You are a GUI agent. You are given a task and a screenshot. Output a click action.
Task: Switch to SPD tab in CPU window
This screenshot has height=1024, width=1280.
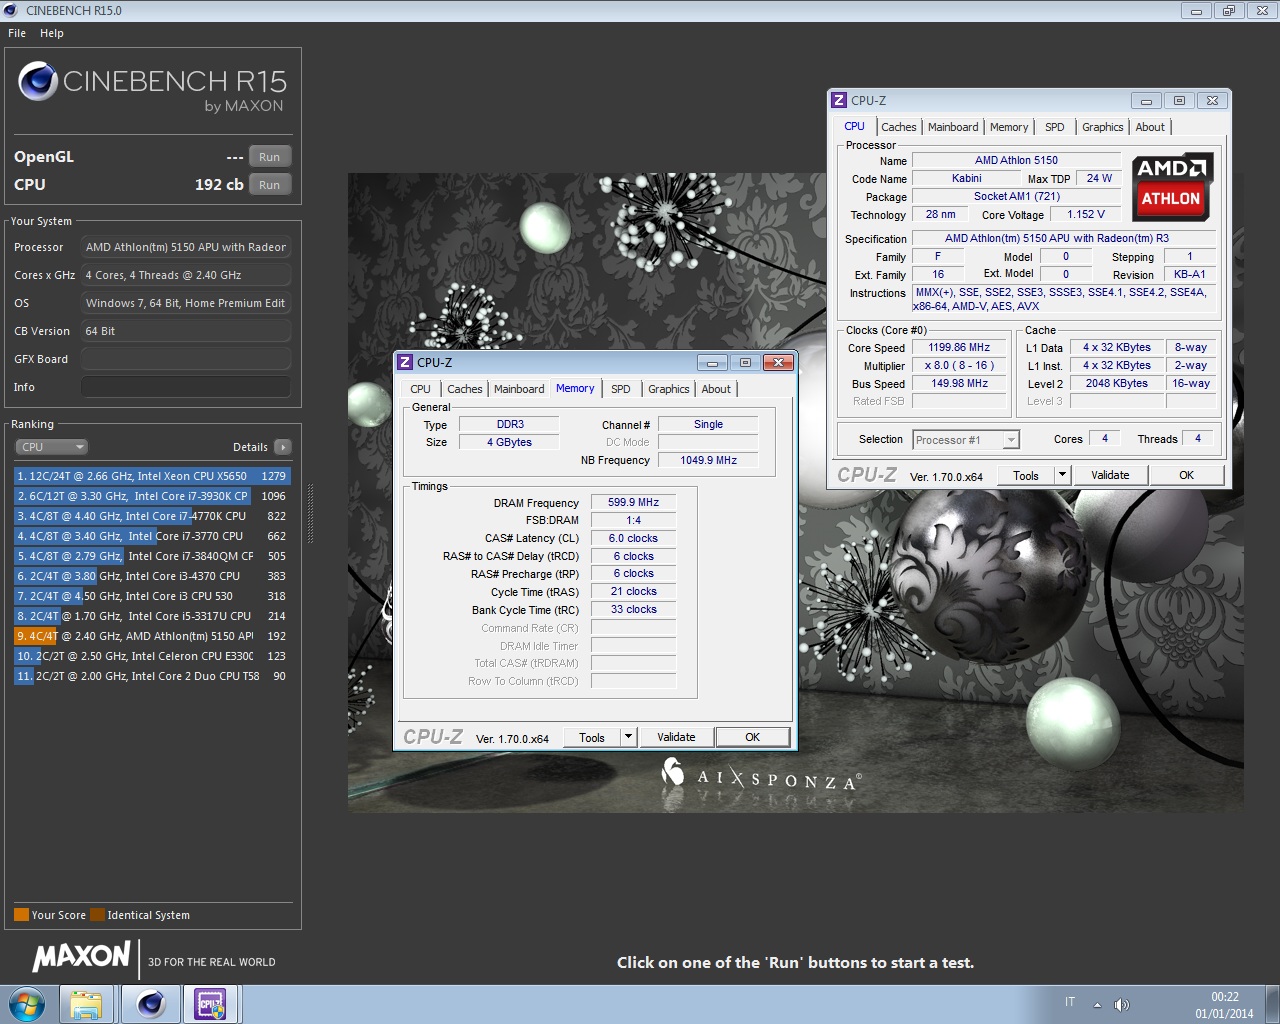1054,127
